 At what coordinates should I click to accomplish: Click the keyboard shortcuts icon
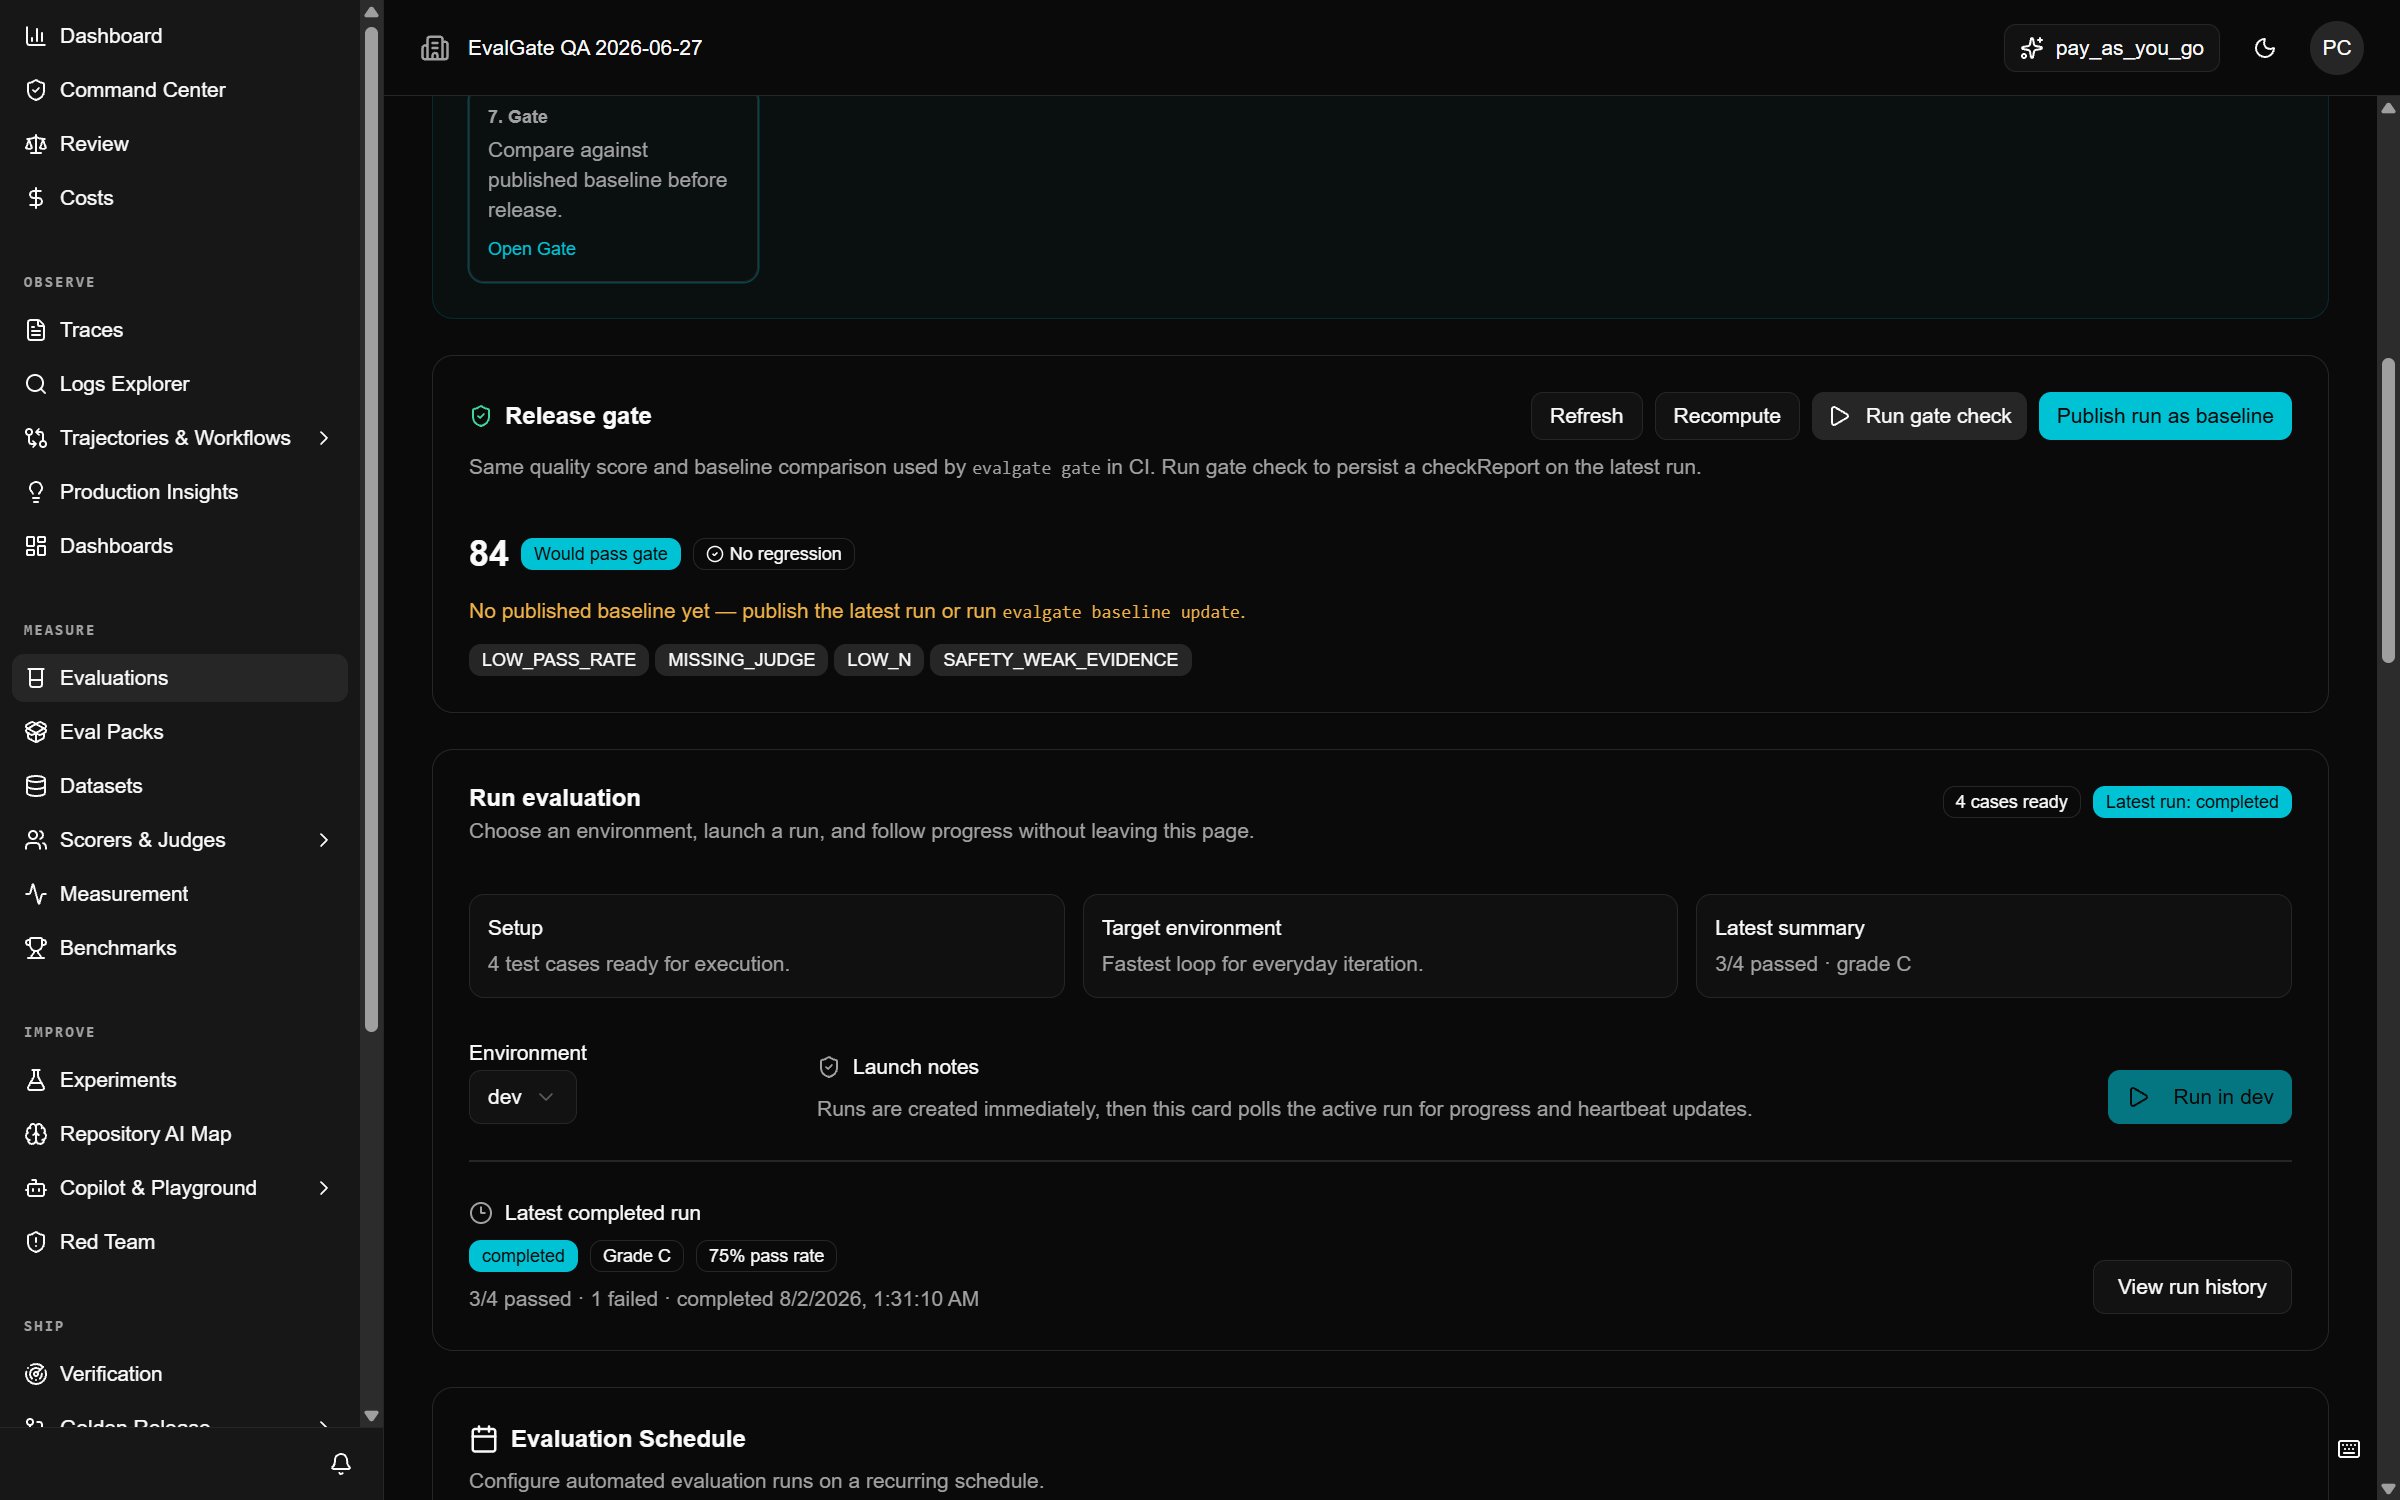pos(2349,1449)
